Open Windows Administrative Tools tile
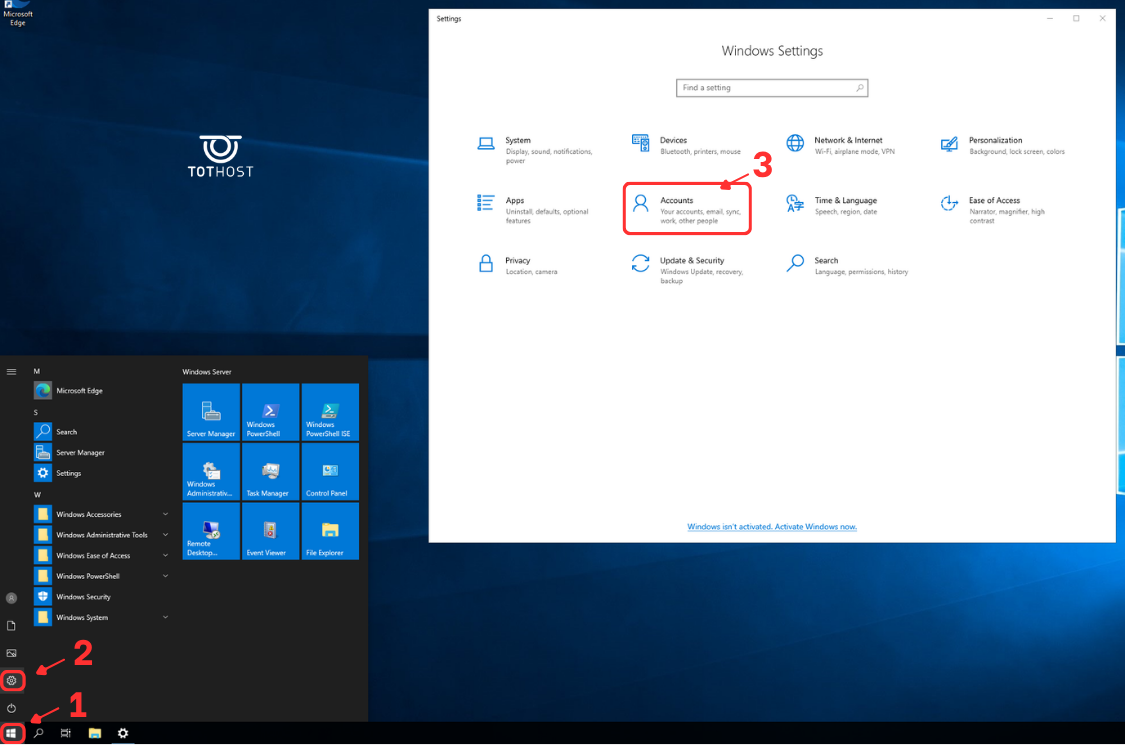 tap(211, 472)
